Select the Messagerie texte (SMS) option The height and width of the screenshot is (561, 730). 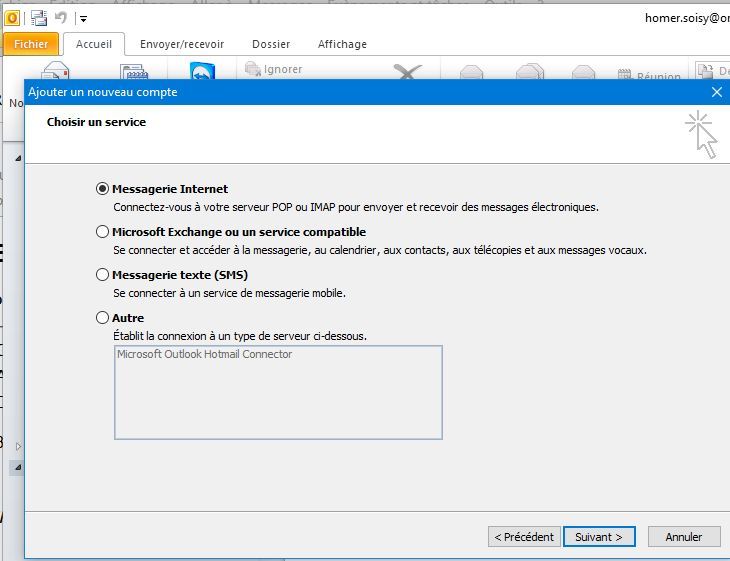click(103, 275)
